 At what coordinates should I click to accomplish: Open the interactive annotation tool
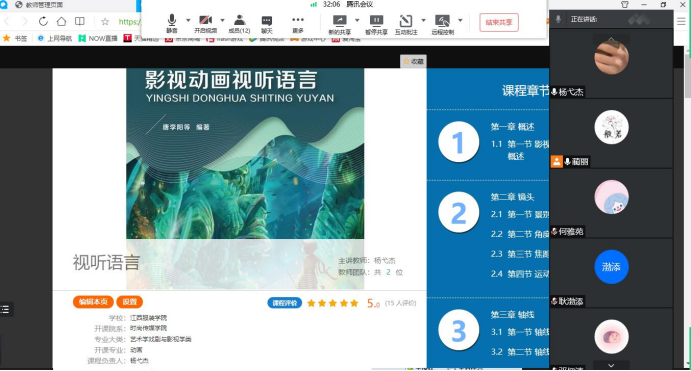pos(406,24)
